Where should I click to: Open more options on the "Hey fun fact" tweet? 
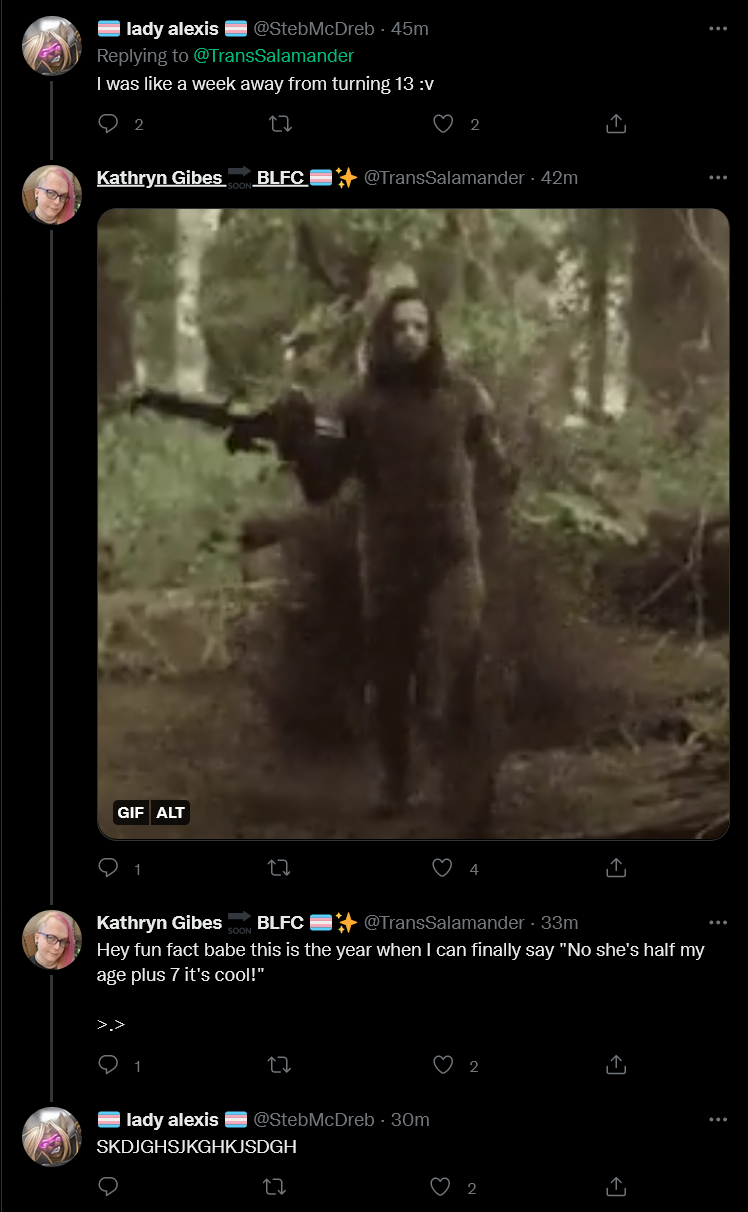tap(718, 922)
